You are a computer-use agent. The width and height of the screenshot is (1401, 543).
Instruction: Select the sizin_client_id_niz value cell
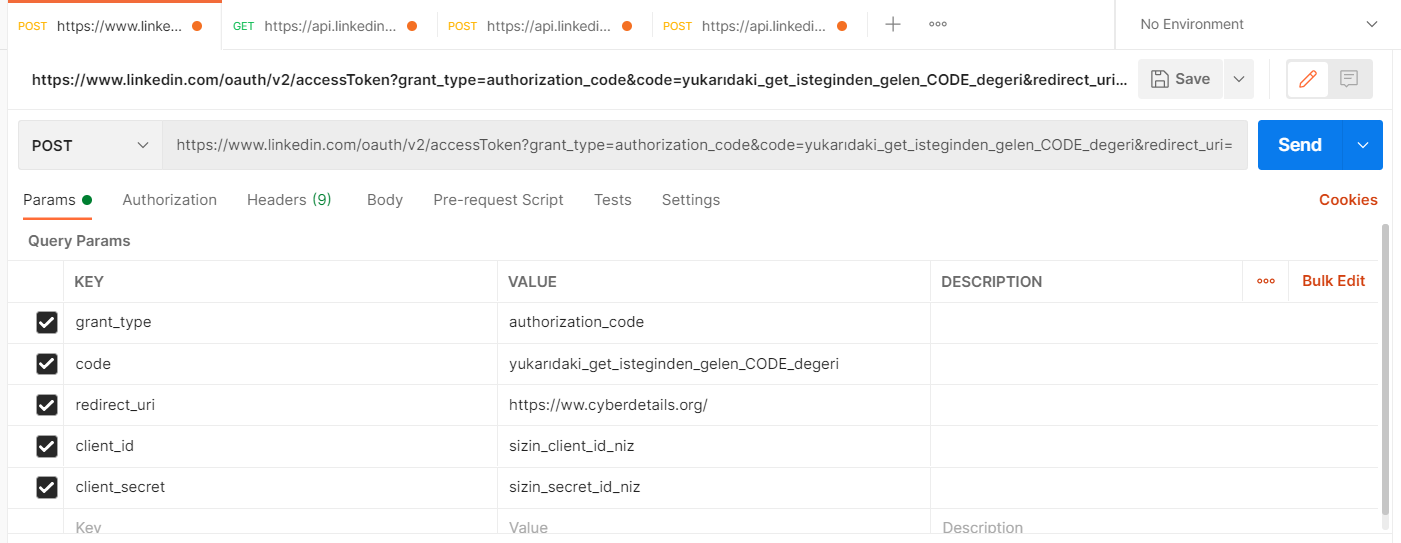pyautogui.click(x=713, y=446)
